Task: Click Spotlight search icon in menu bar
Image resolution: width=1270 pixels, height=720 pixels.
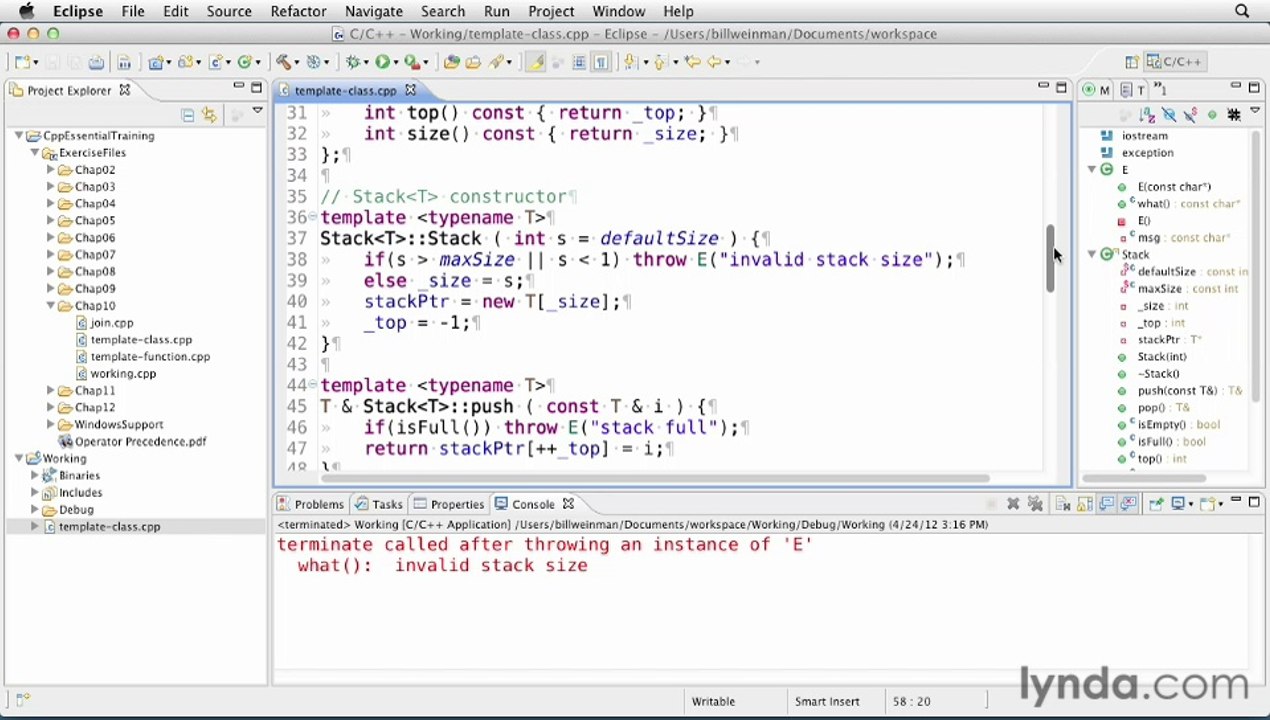Action: click(x=1242, y=11)
